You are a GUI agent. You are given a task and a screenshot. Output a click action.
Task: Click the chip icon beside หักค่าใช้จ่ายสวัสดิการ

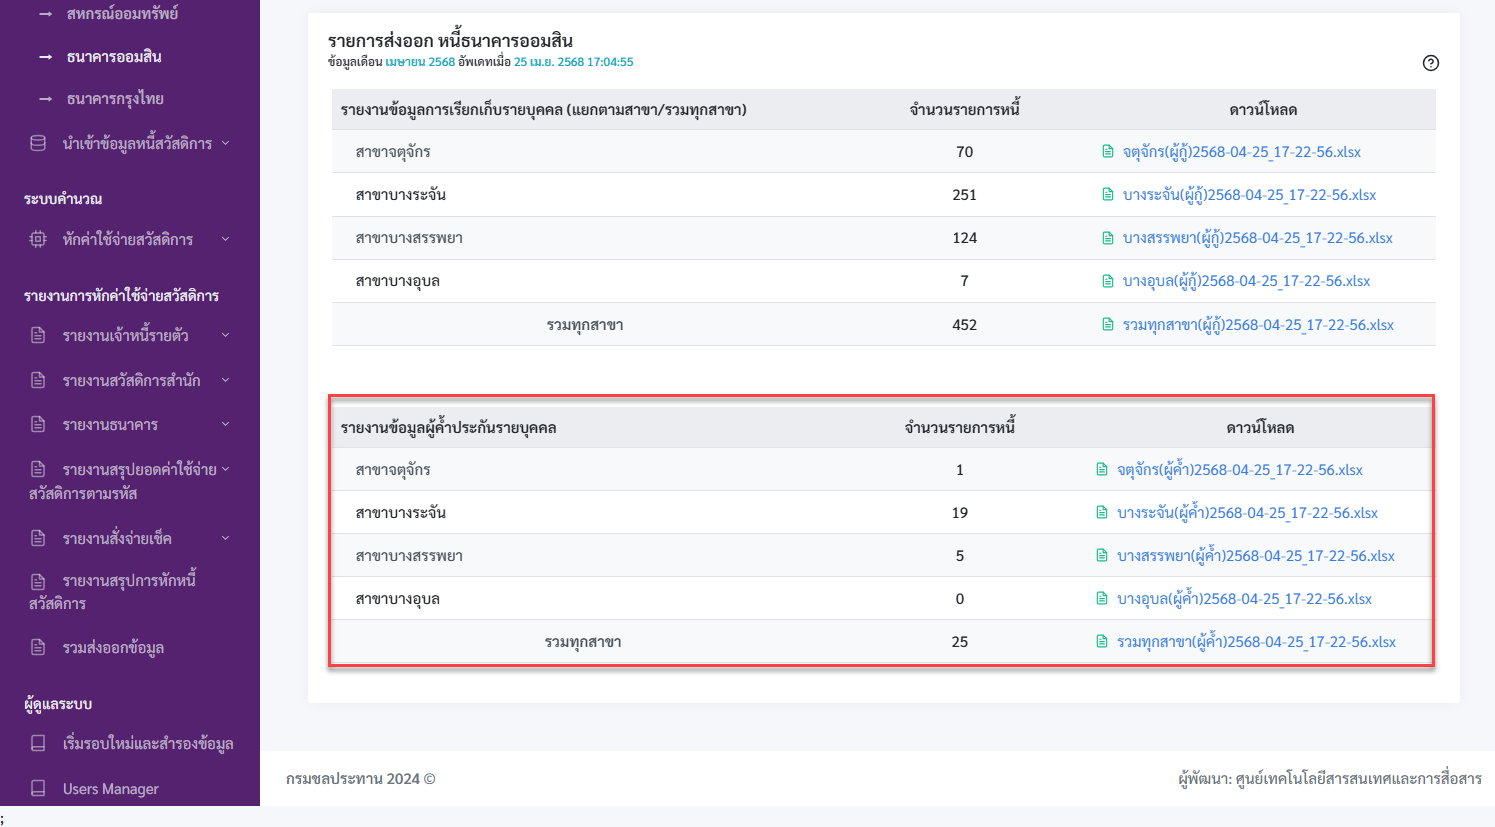[38, 239]
